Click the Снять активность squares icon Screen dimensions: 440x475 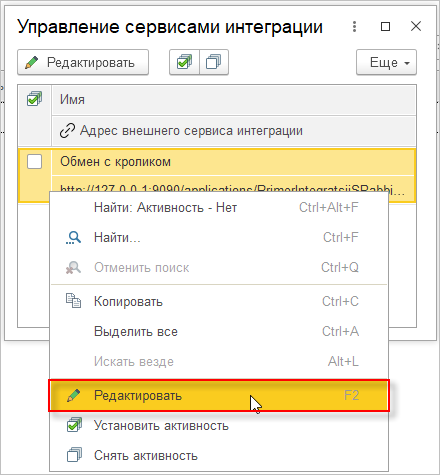pyautogui.click(x=74, y=455)
